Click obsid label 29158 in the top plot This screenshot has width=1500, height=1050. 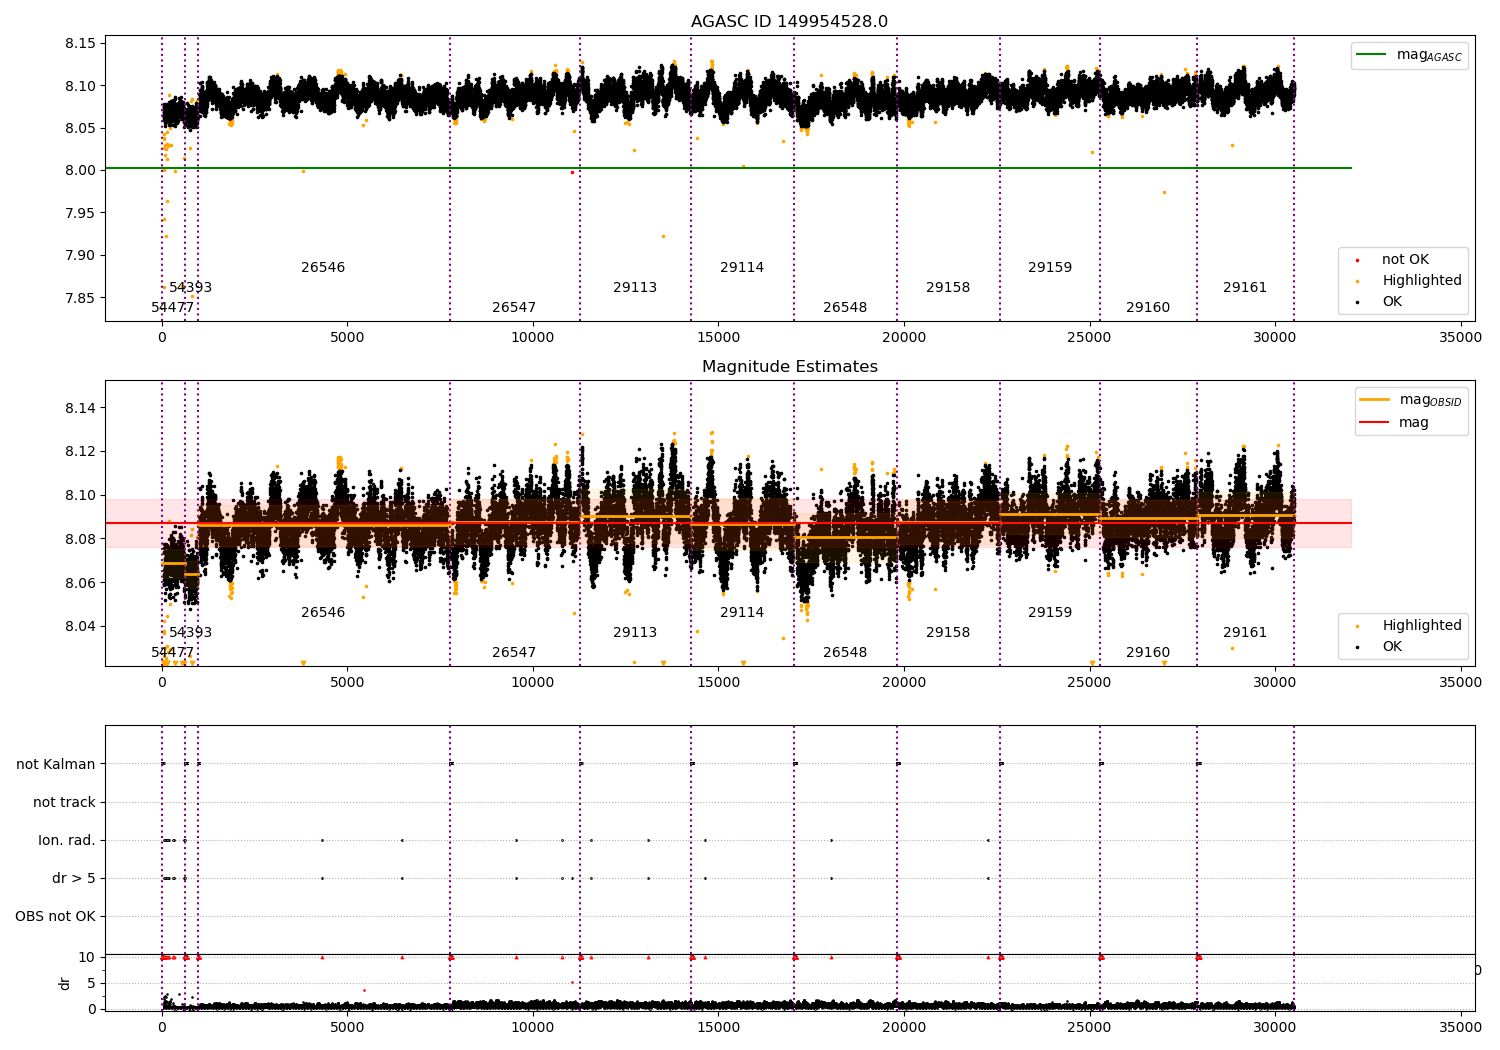948,288
